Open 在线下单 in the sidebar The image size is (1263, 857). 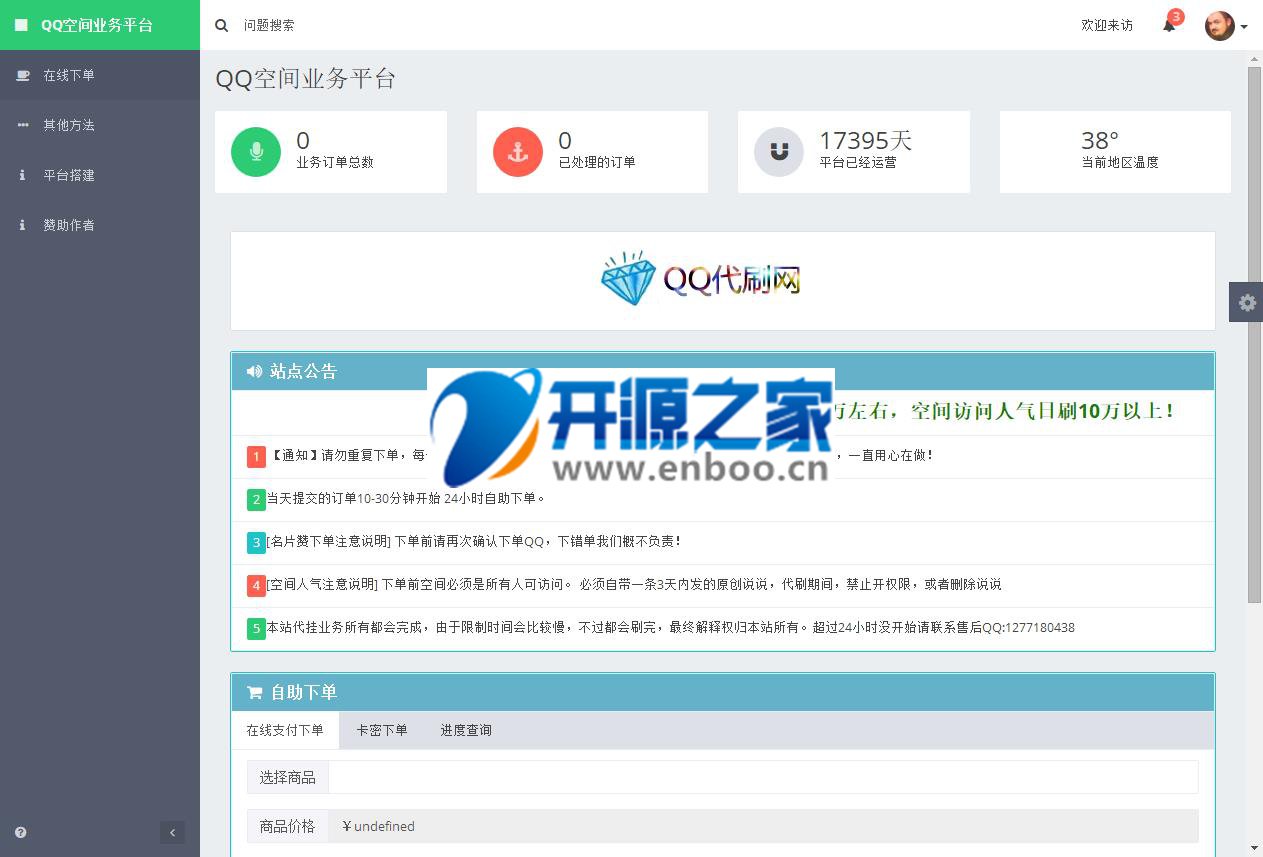point(100,75)
